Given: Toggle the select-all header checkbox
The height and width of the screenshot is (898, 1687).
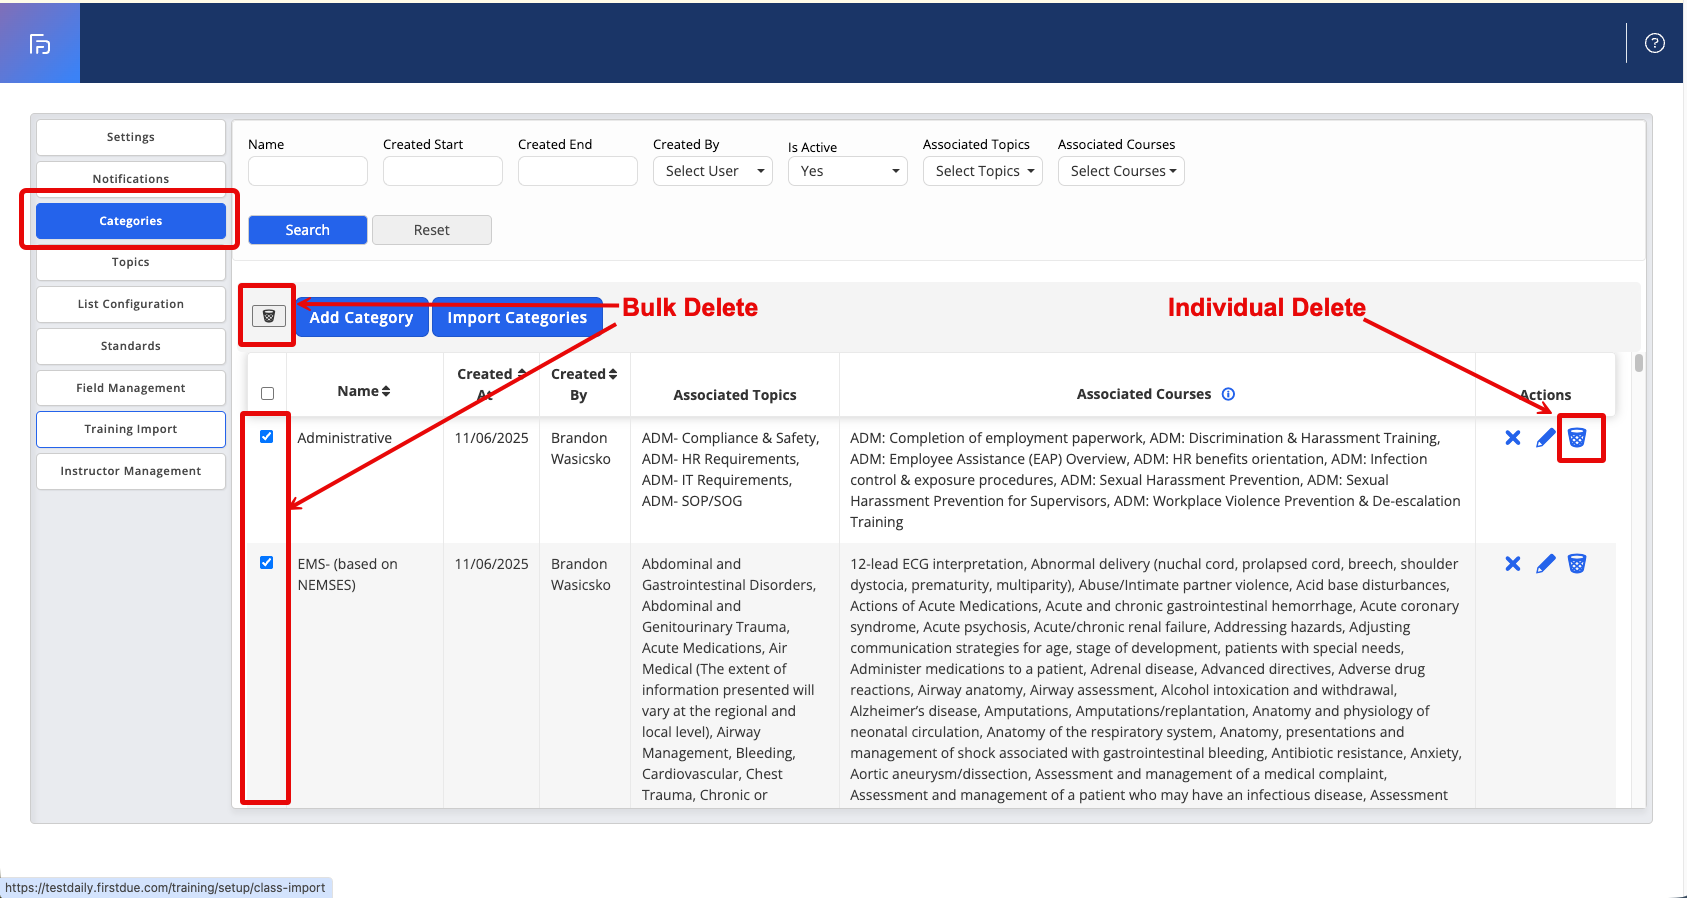Looking at the screenshot, I should 267,394.
